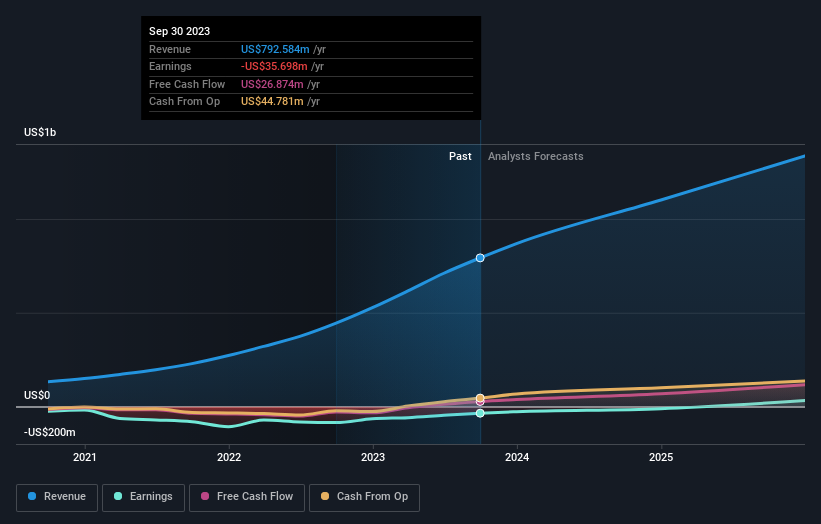This screenshot has height=524, width=821.
Task: Toggle the Free Cash Flow legend series
Action: coord(247,497)
